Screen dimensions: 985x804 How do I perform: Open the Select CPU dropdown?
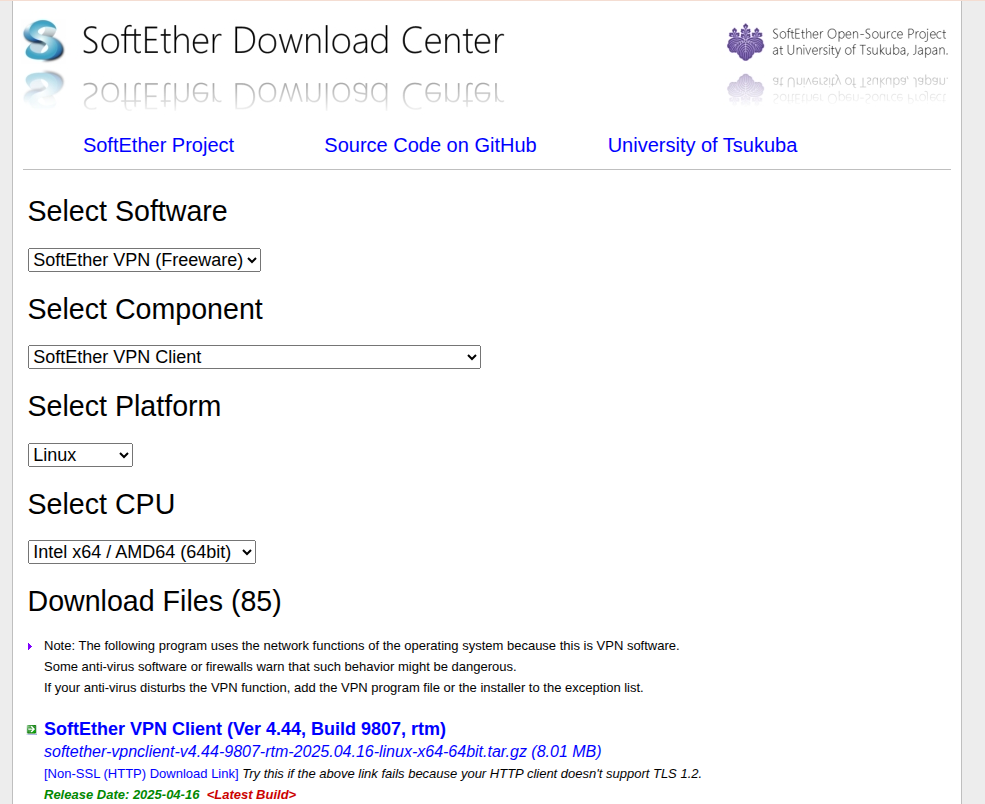click(141, 551)
